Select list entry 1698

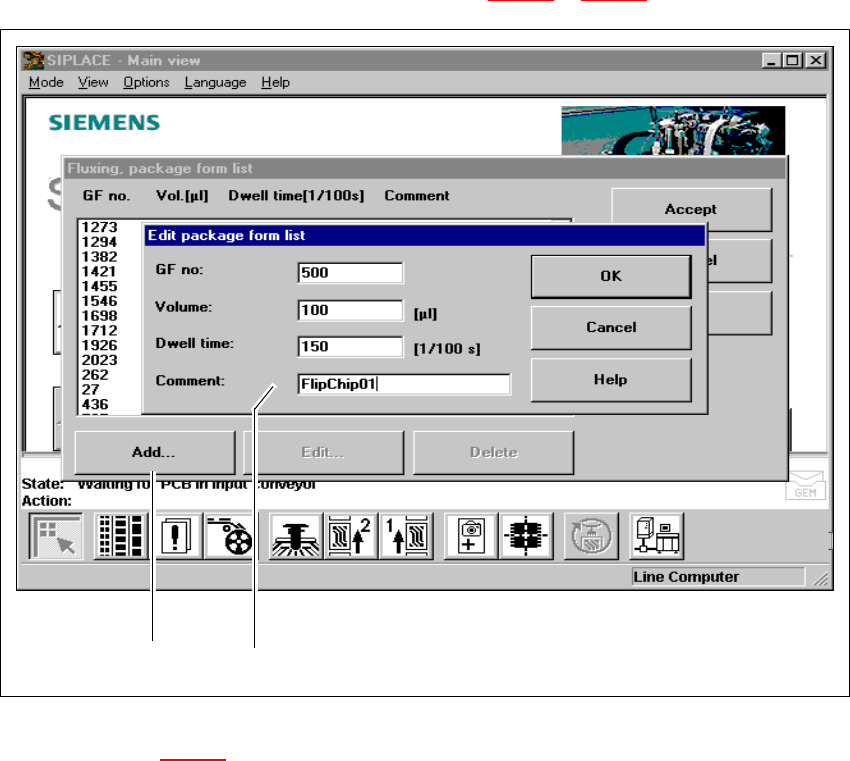(x=99, y=315)
